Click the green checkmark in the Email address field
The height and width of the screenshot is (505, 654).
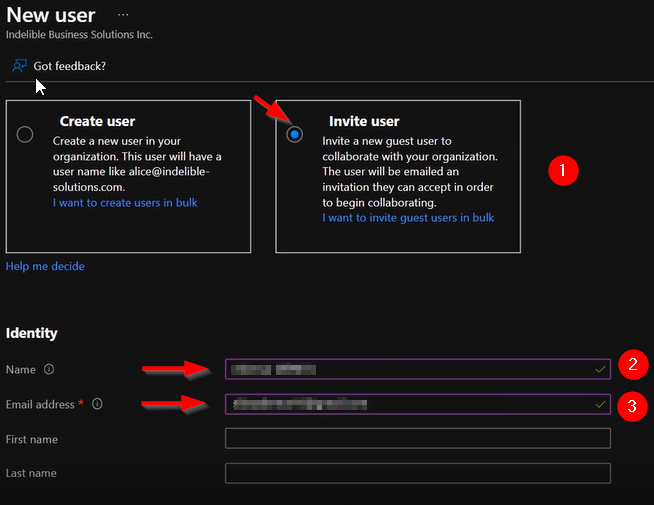pyautogui.click(x=601, y=404)
